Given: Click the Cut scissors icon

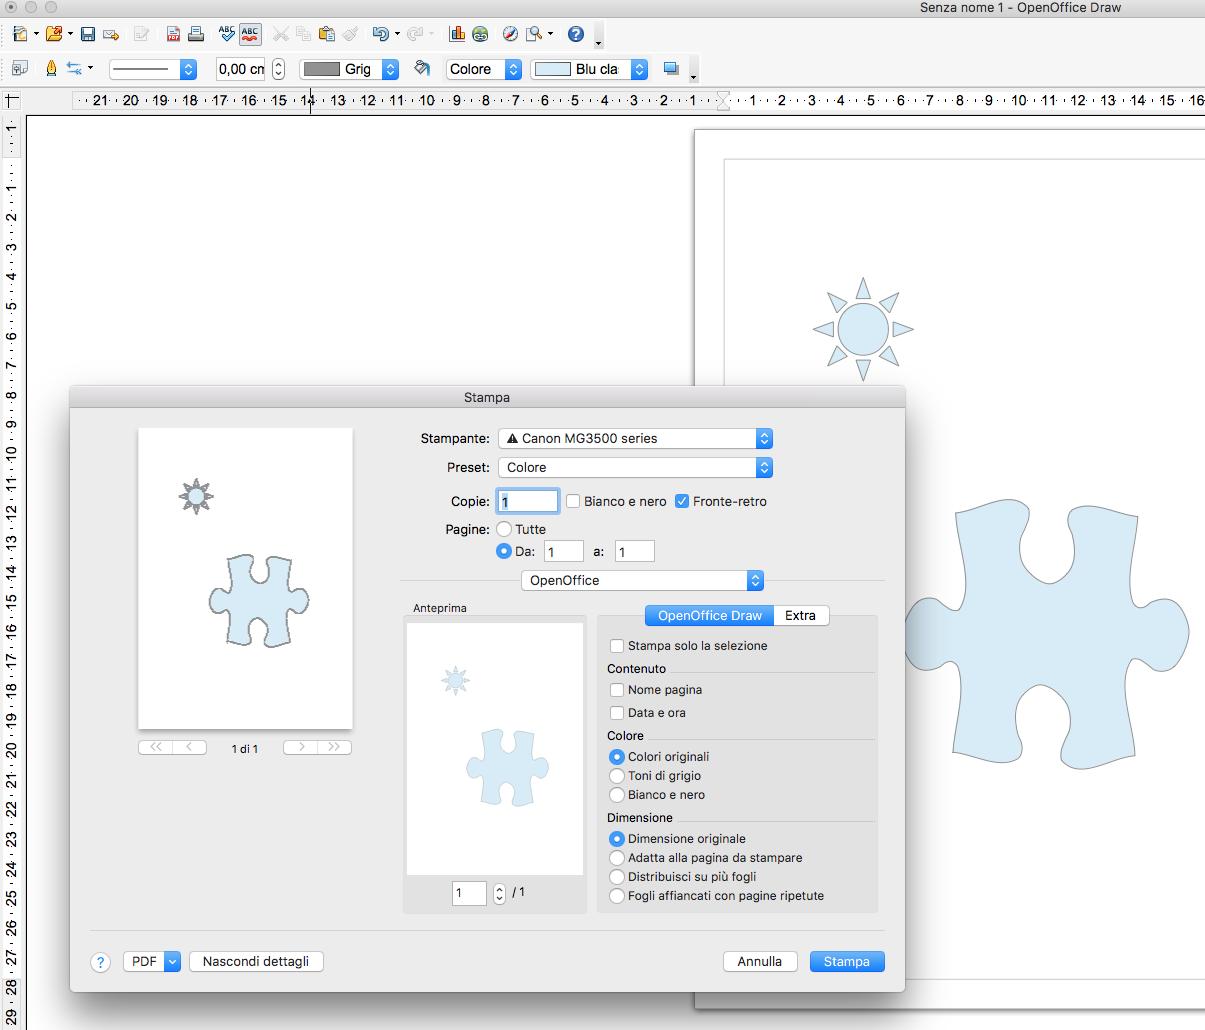Looking at the screenshot, I should (x=280, y=34).
